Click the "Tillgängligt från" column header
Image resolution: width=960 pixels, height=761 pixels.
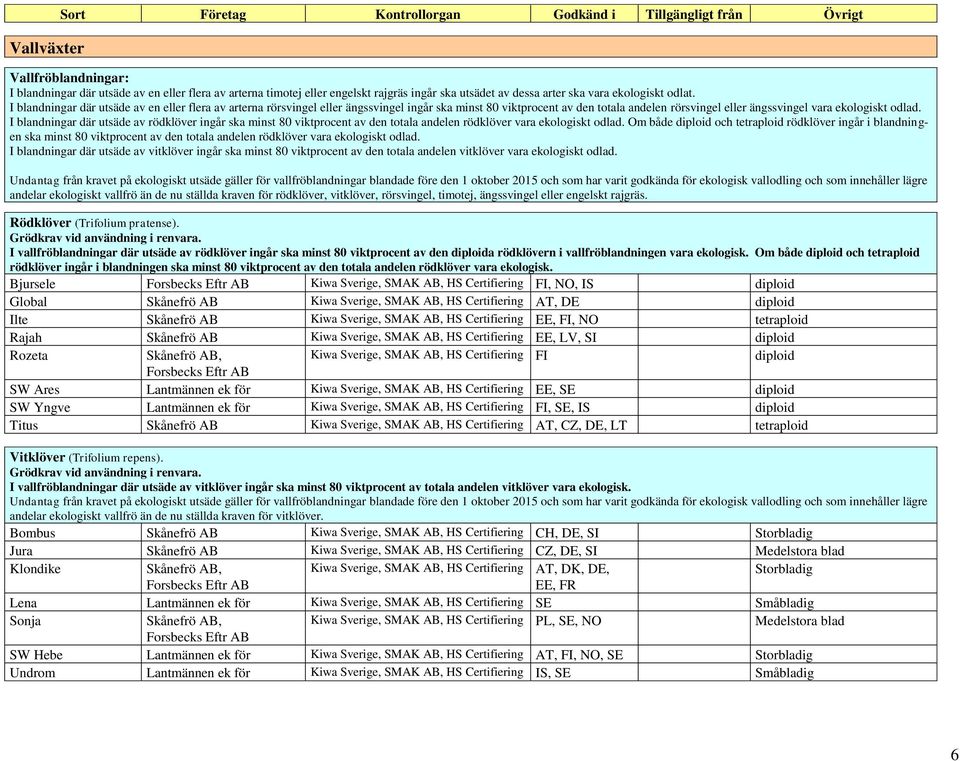694,14
